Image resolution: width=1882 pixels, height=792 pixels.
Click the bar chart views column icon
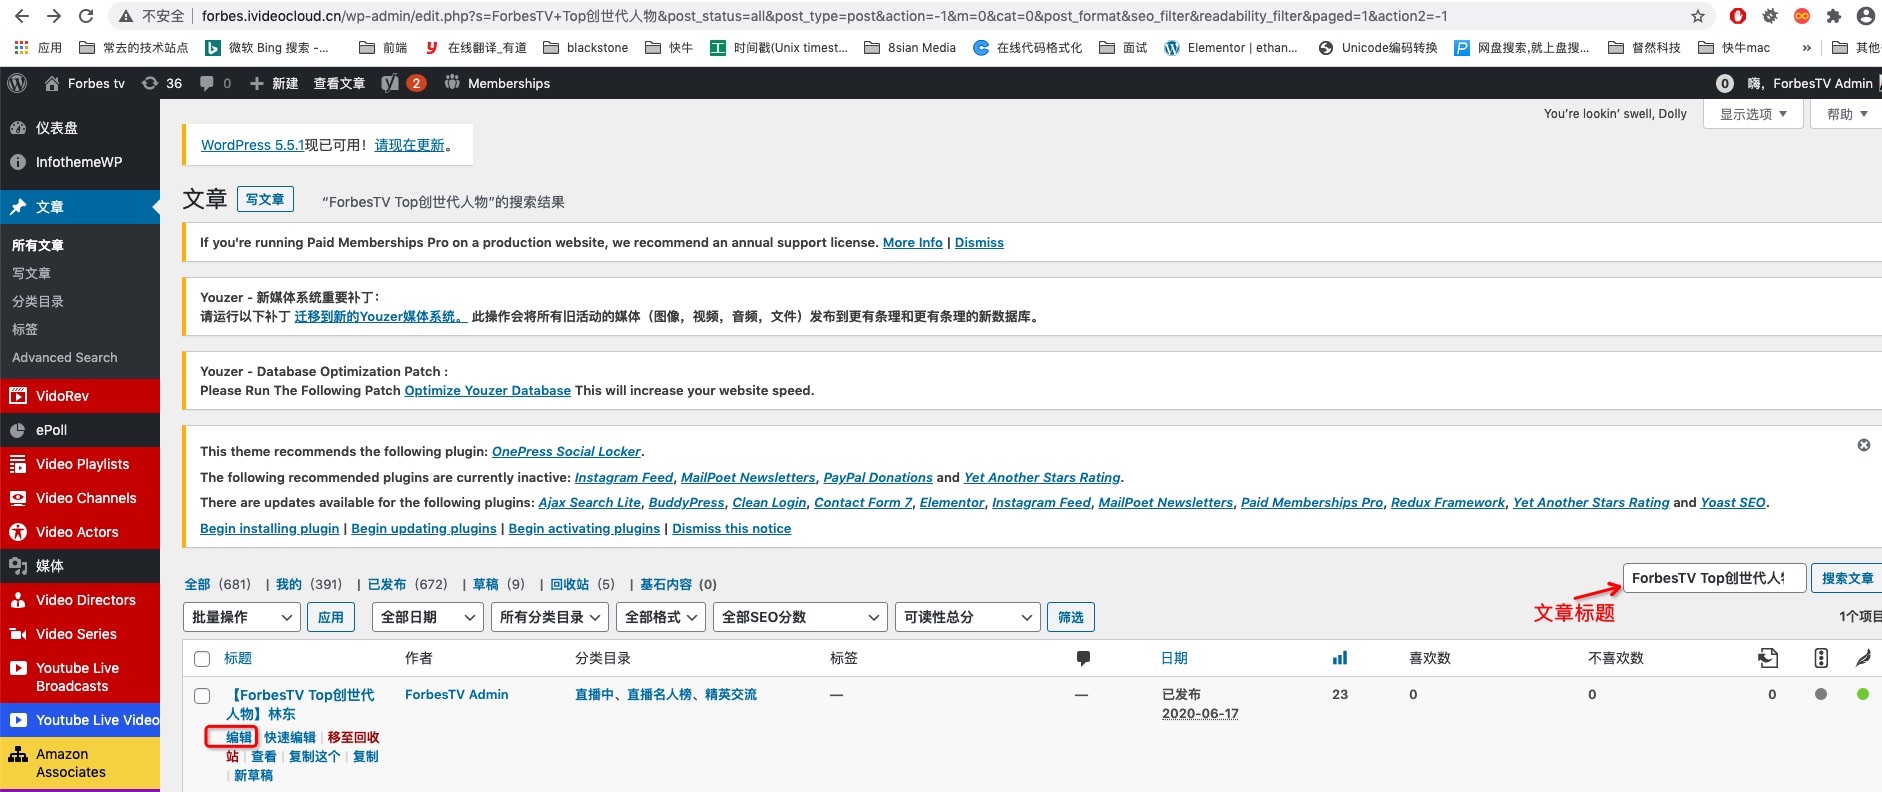(1339, 658)
